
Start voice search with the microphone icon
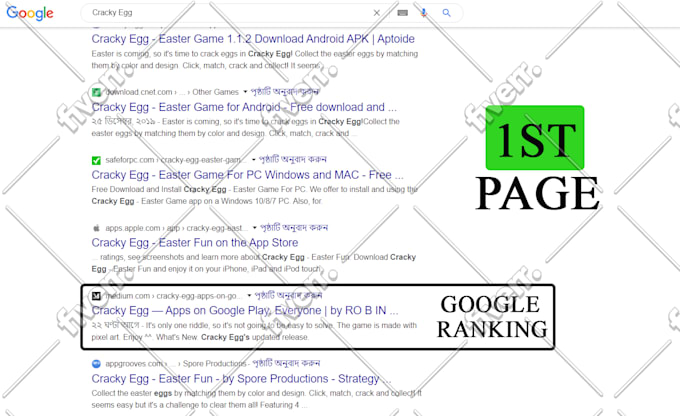point(424,13)
